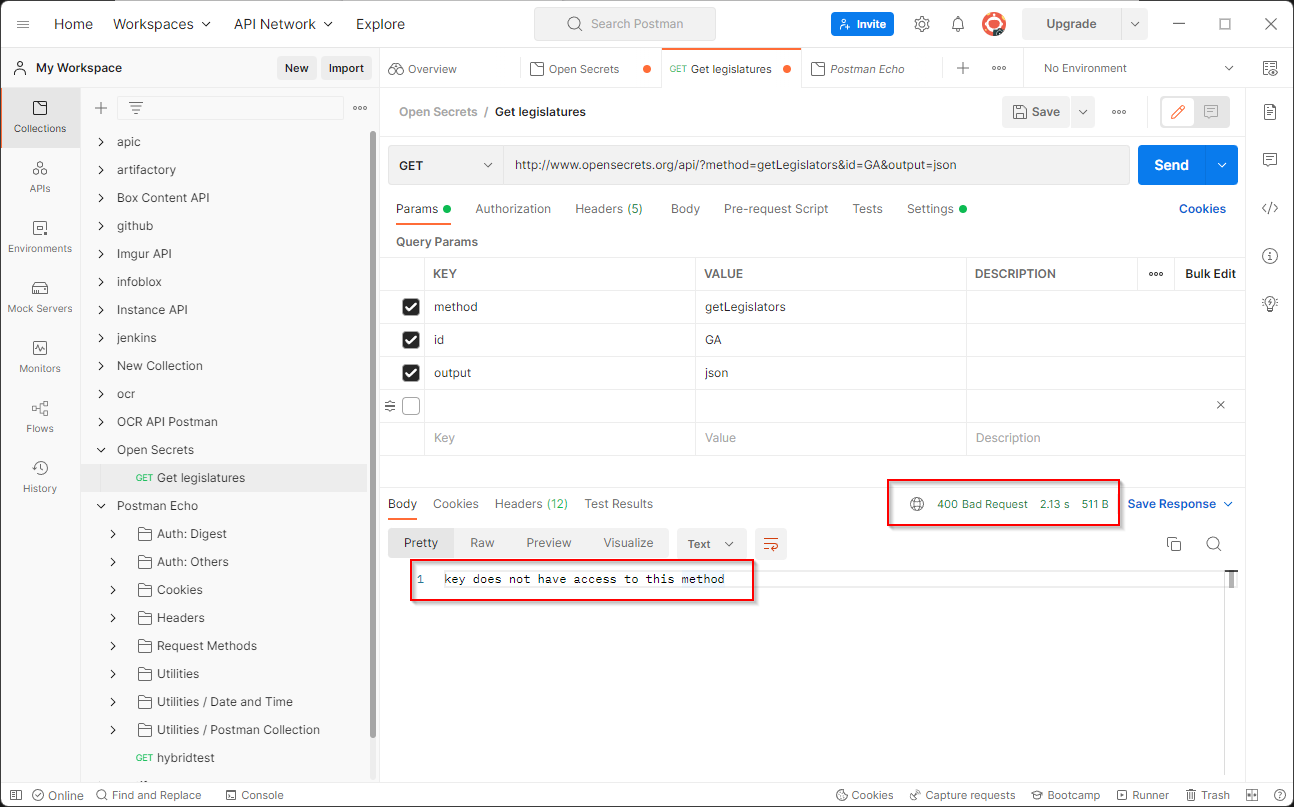Open the GET request method dropdown

tap(446, 164)
